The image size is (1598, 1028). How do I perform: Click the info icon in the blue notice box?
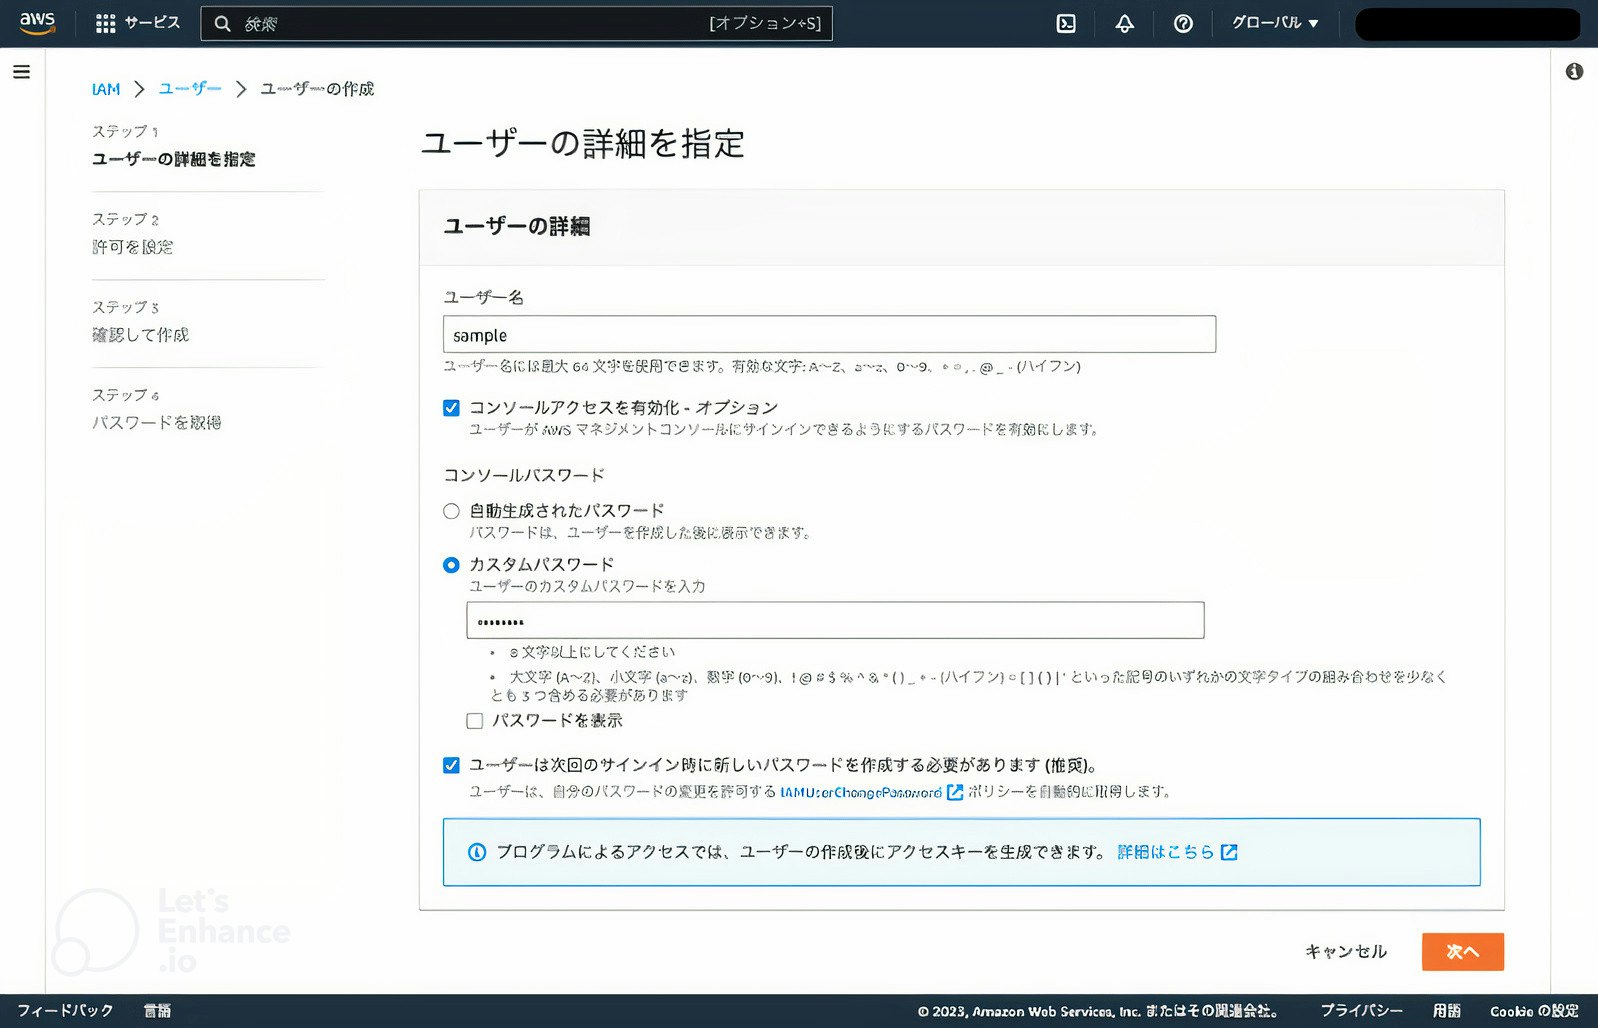pyautogui.click(x=477, y=852)
